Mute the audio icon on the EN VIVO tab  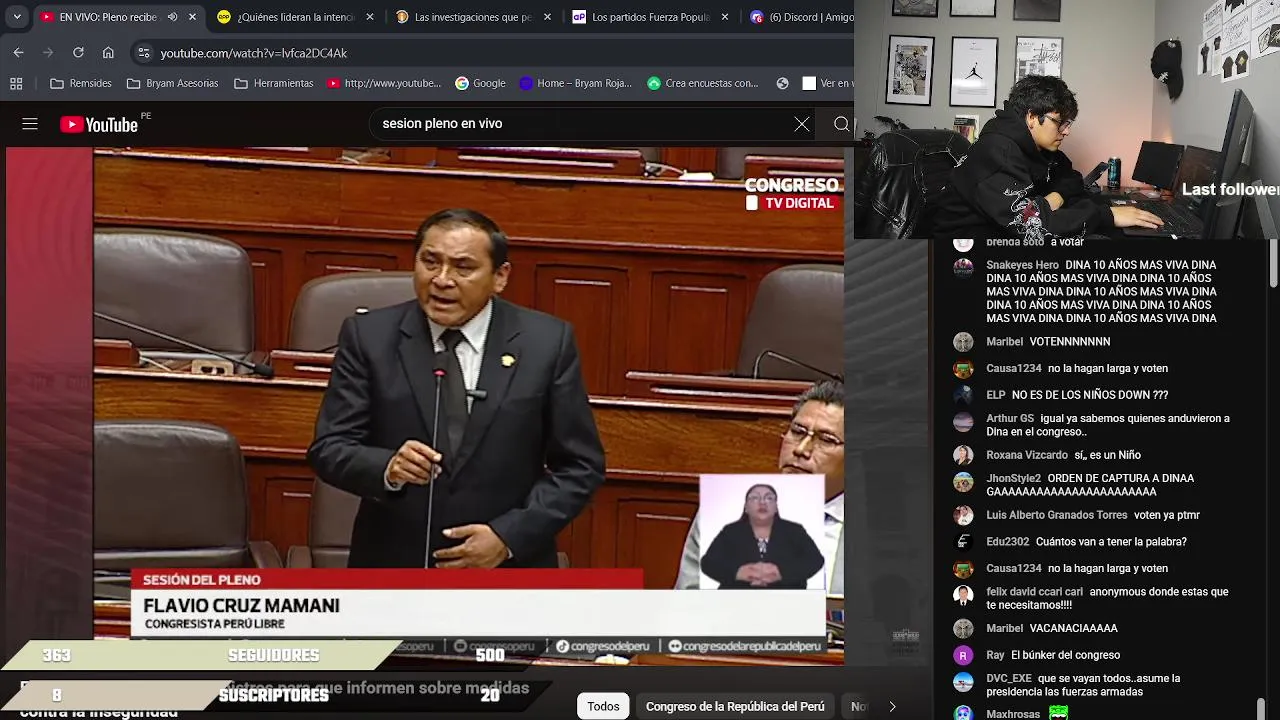(x=172, y=17)
